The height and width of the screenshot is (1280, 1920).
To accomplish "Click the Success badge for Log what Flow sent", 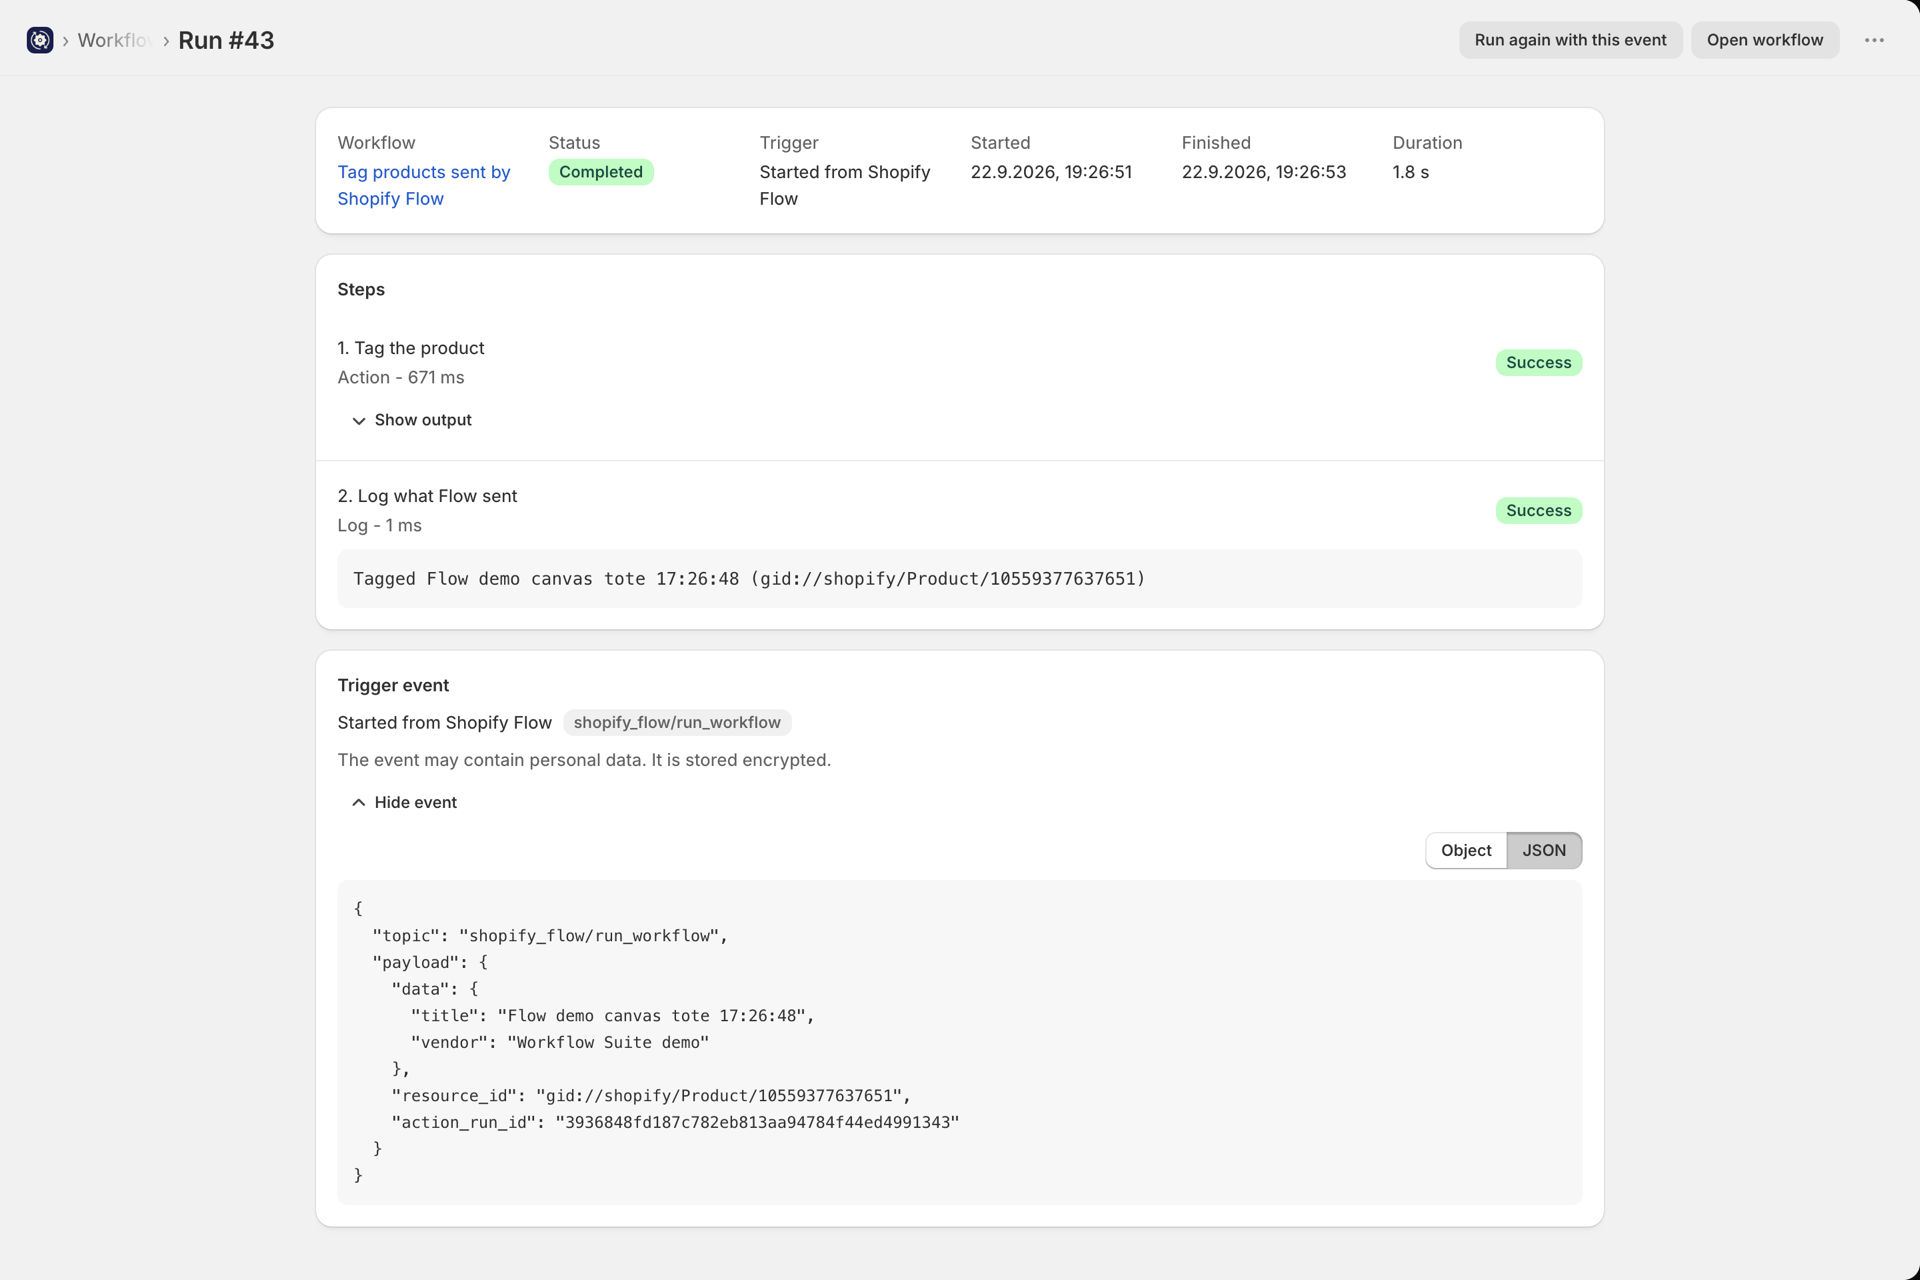I will click(1538, 511).
